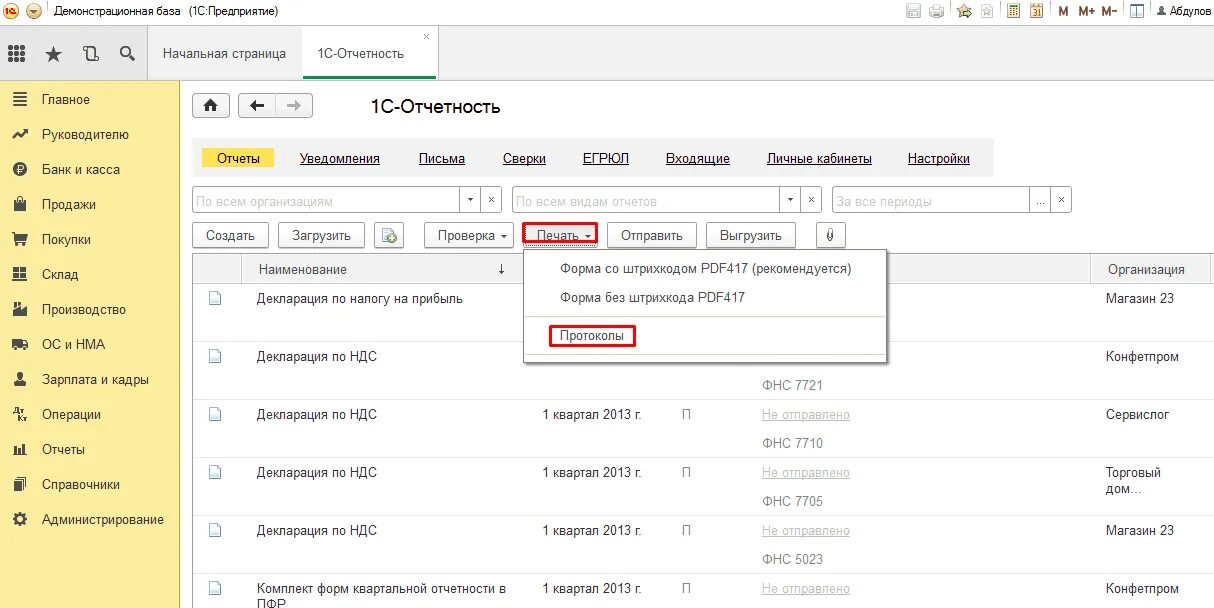Viewport: 1214px width, 608px height.
Task: Navigate forward with the right arrow
Action: [294, 106]
